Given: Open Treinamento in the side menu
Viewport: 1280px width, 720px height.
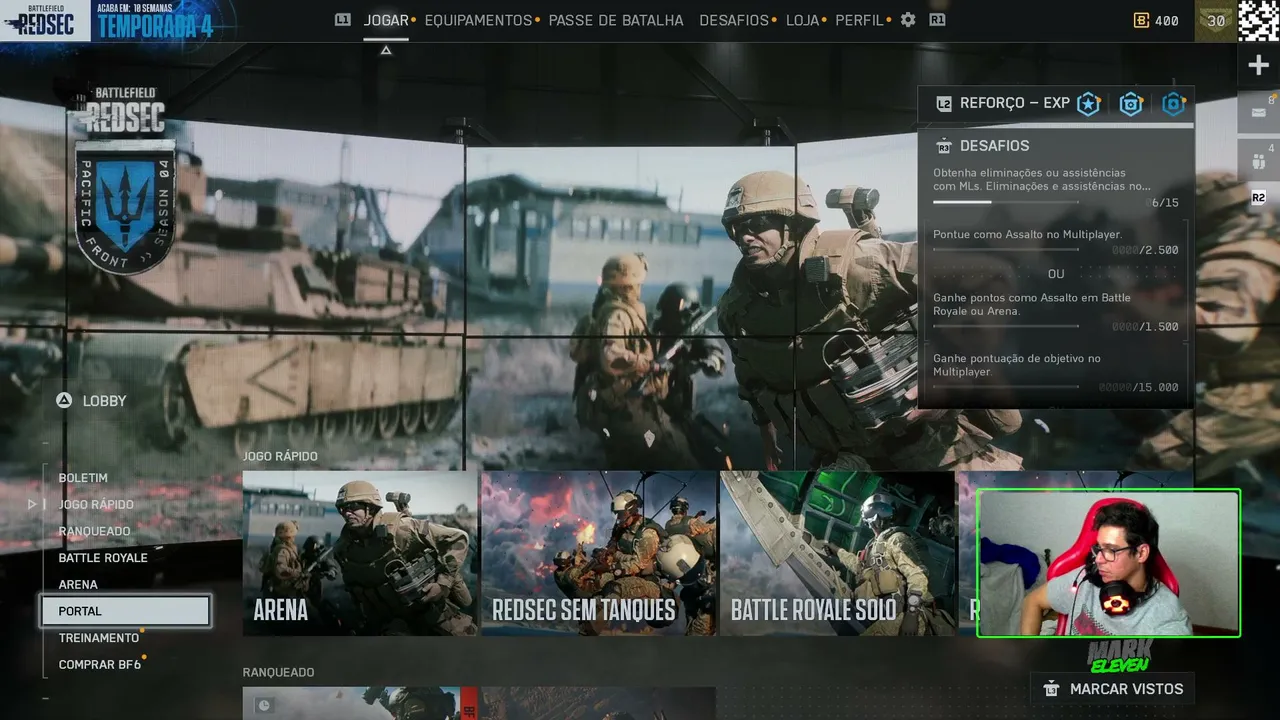Looking at the screenshot, I should click(x=99, y=638).
